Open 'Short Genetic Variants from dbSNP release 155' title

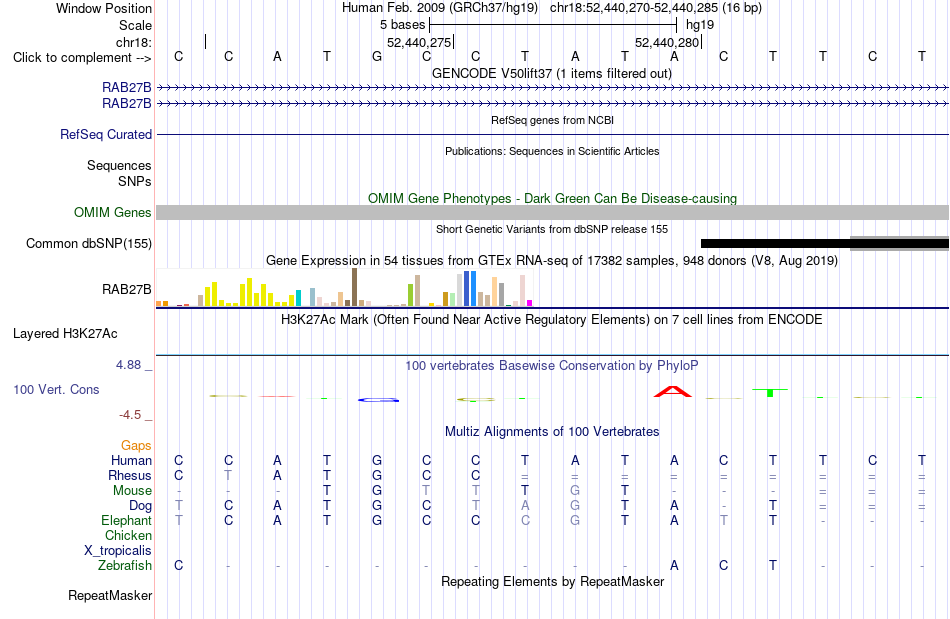click(x=551, y=229)
